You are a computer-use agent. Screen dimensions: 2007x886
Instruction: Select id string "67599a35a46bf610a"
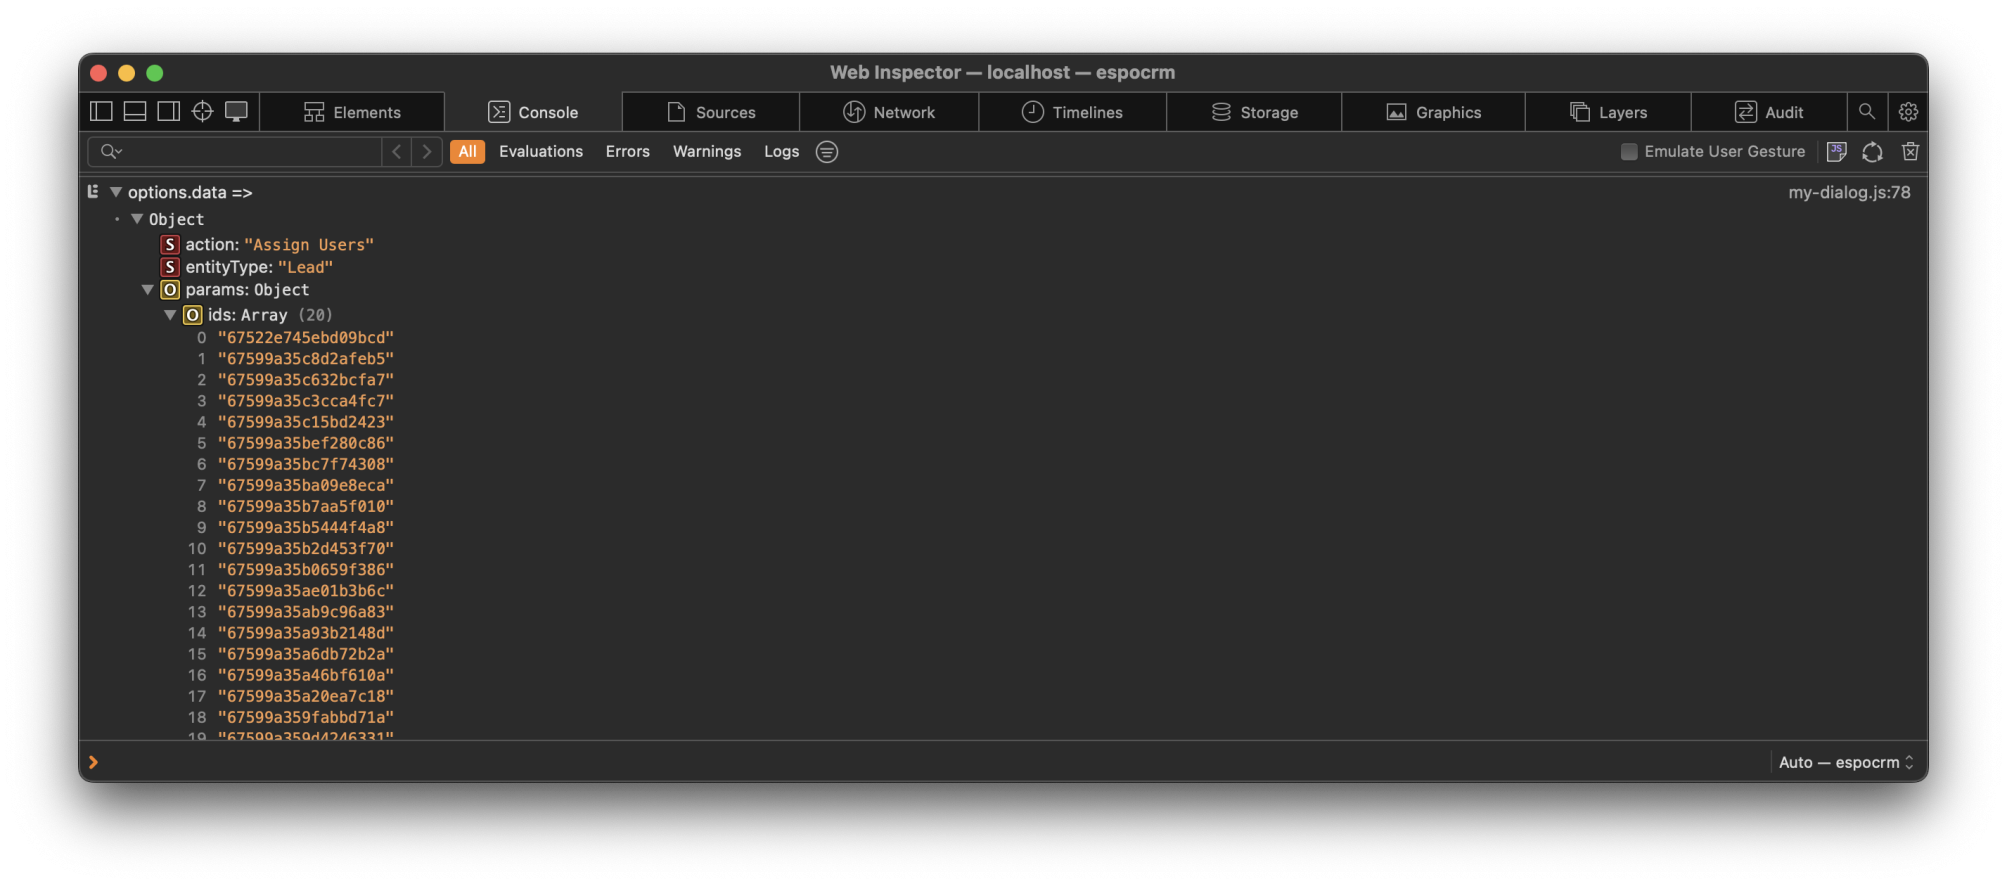[x=306, y=675]
